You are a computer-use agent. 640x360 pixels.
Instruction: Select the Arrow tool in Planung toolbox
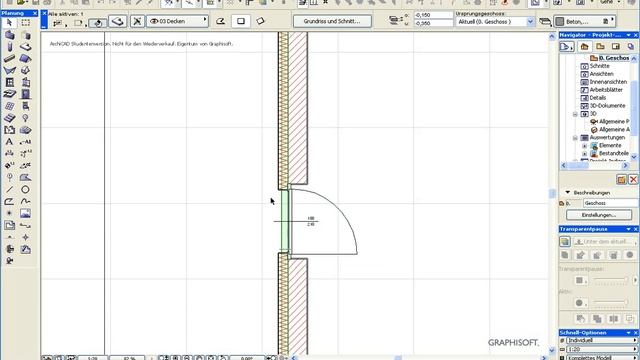click(9, 23)
